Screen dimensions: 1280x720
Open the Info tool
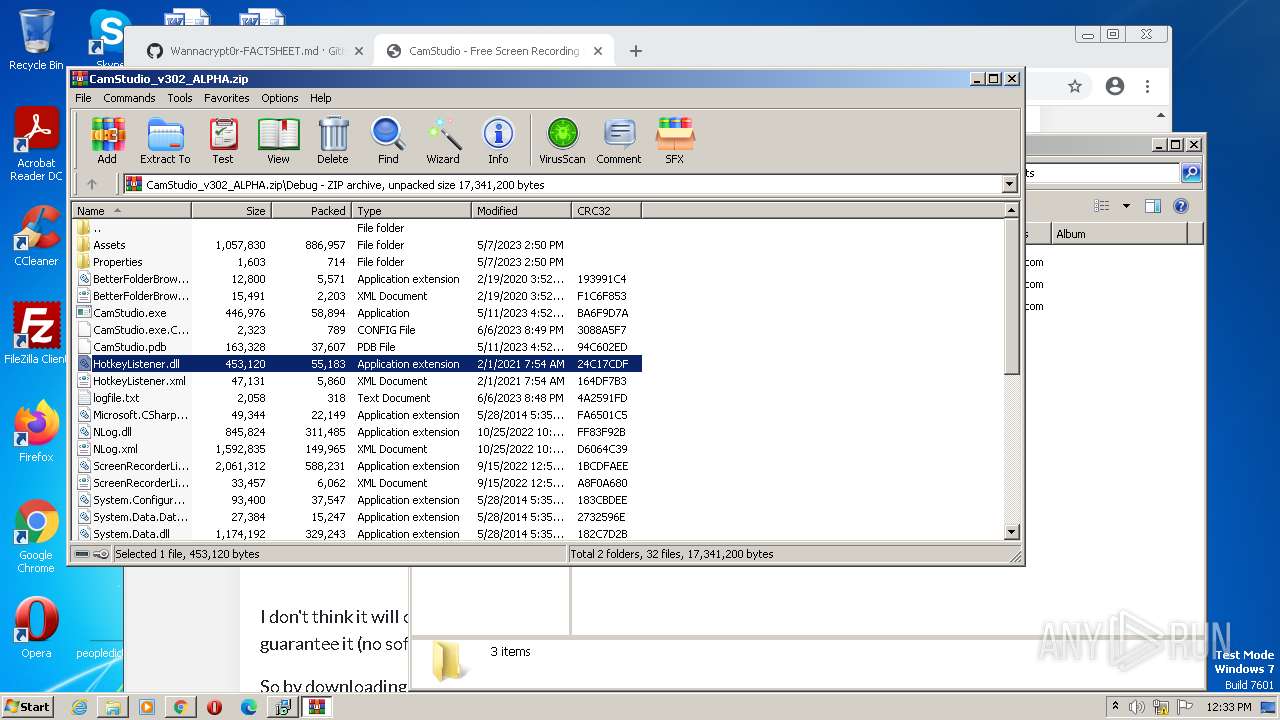(x=498, y=140)
